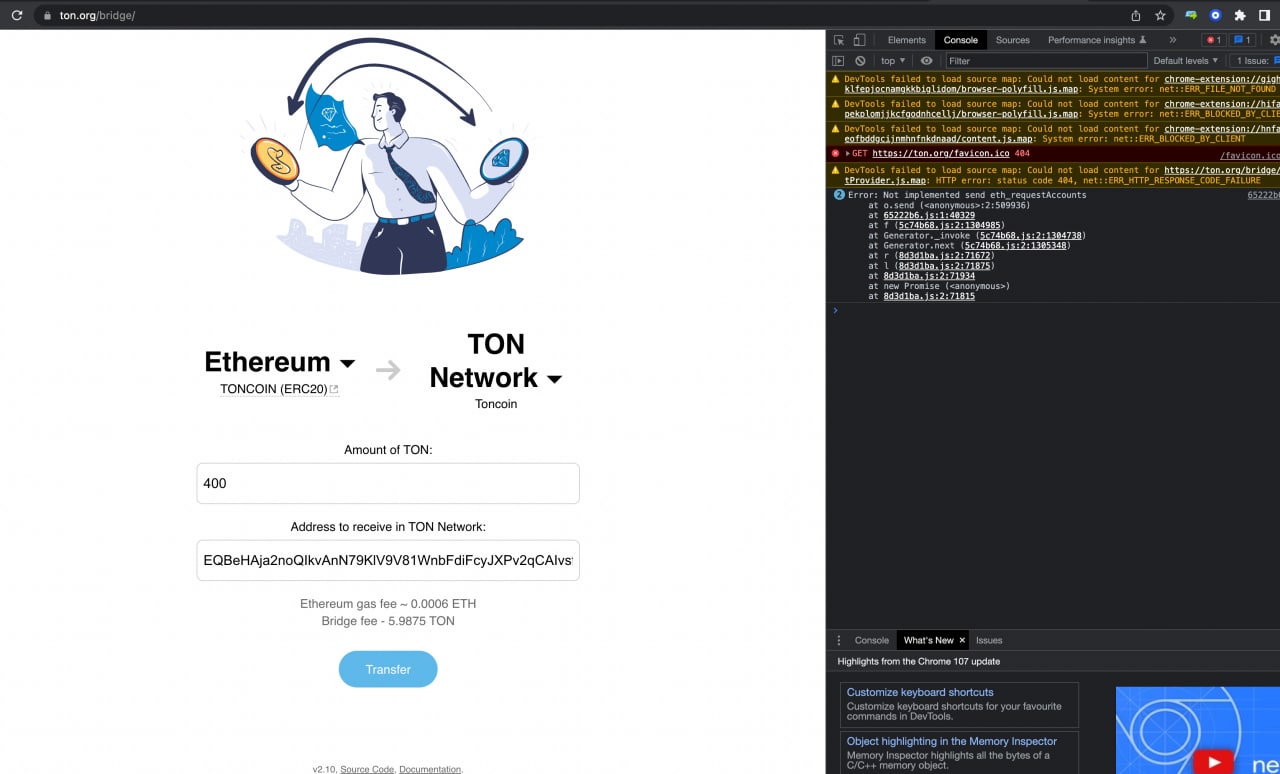Click the console input prompt line
Screen dimensions: 1280x774
(1053, 311)
